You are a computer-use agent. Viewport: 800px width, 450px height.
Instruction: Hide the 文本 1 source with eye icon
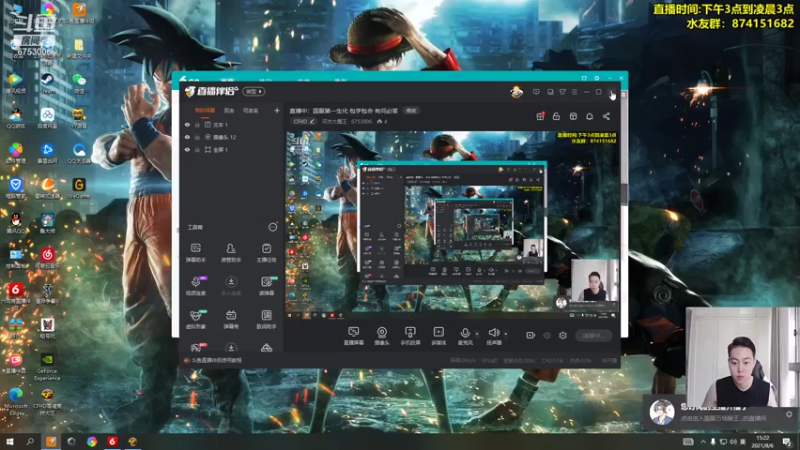coord(187,124)
